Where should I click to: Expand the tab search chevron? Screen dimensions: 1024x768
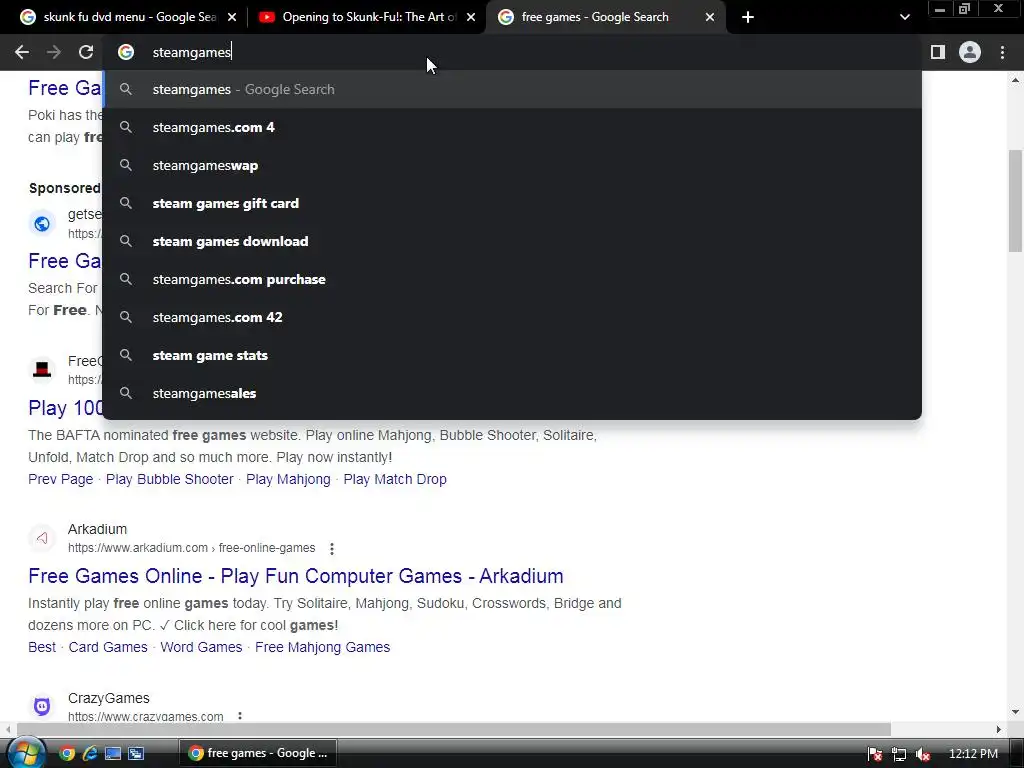[x=904, y=18]
